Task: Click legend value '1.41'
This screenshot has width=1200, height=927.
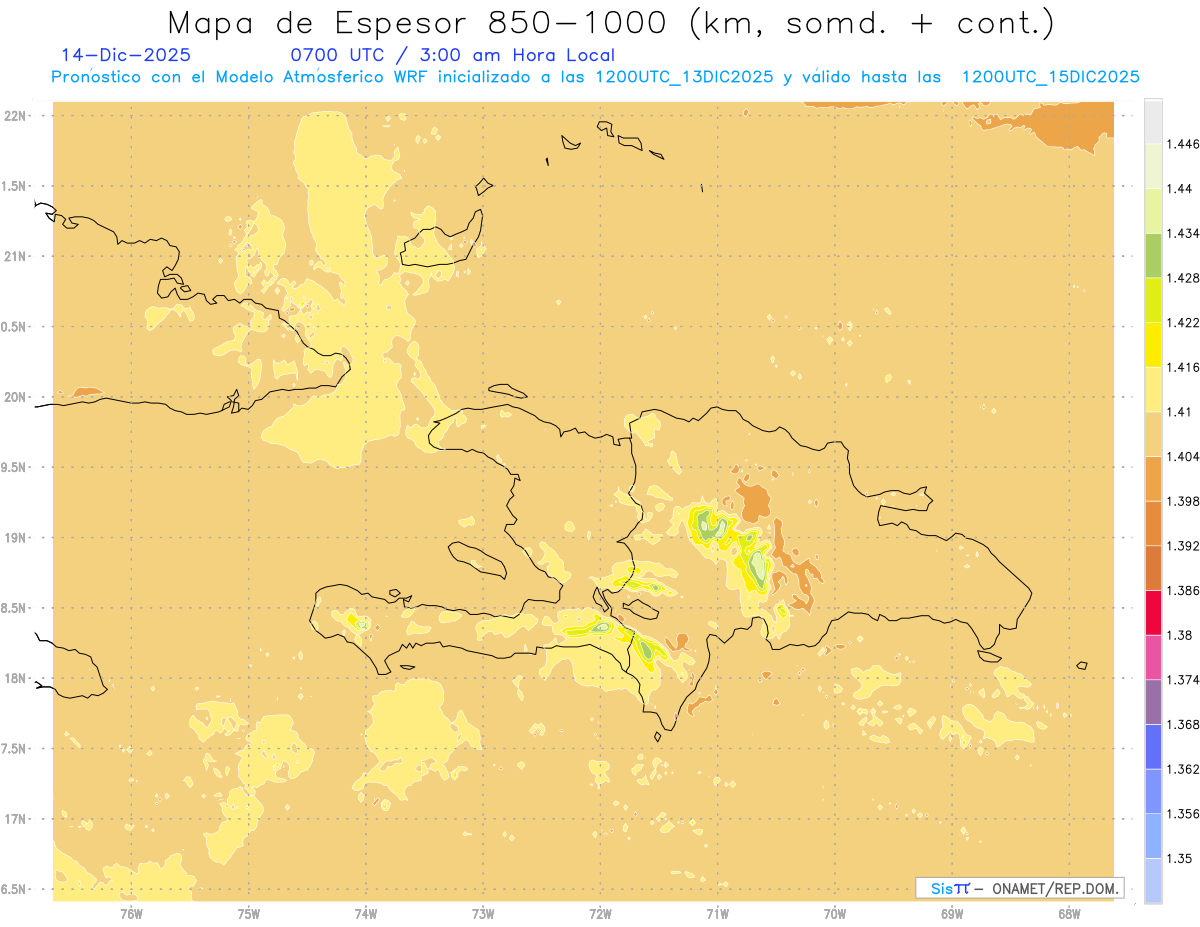Action: click(x=1179, y=411)
